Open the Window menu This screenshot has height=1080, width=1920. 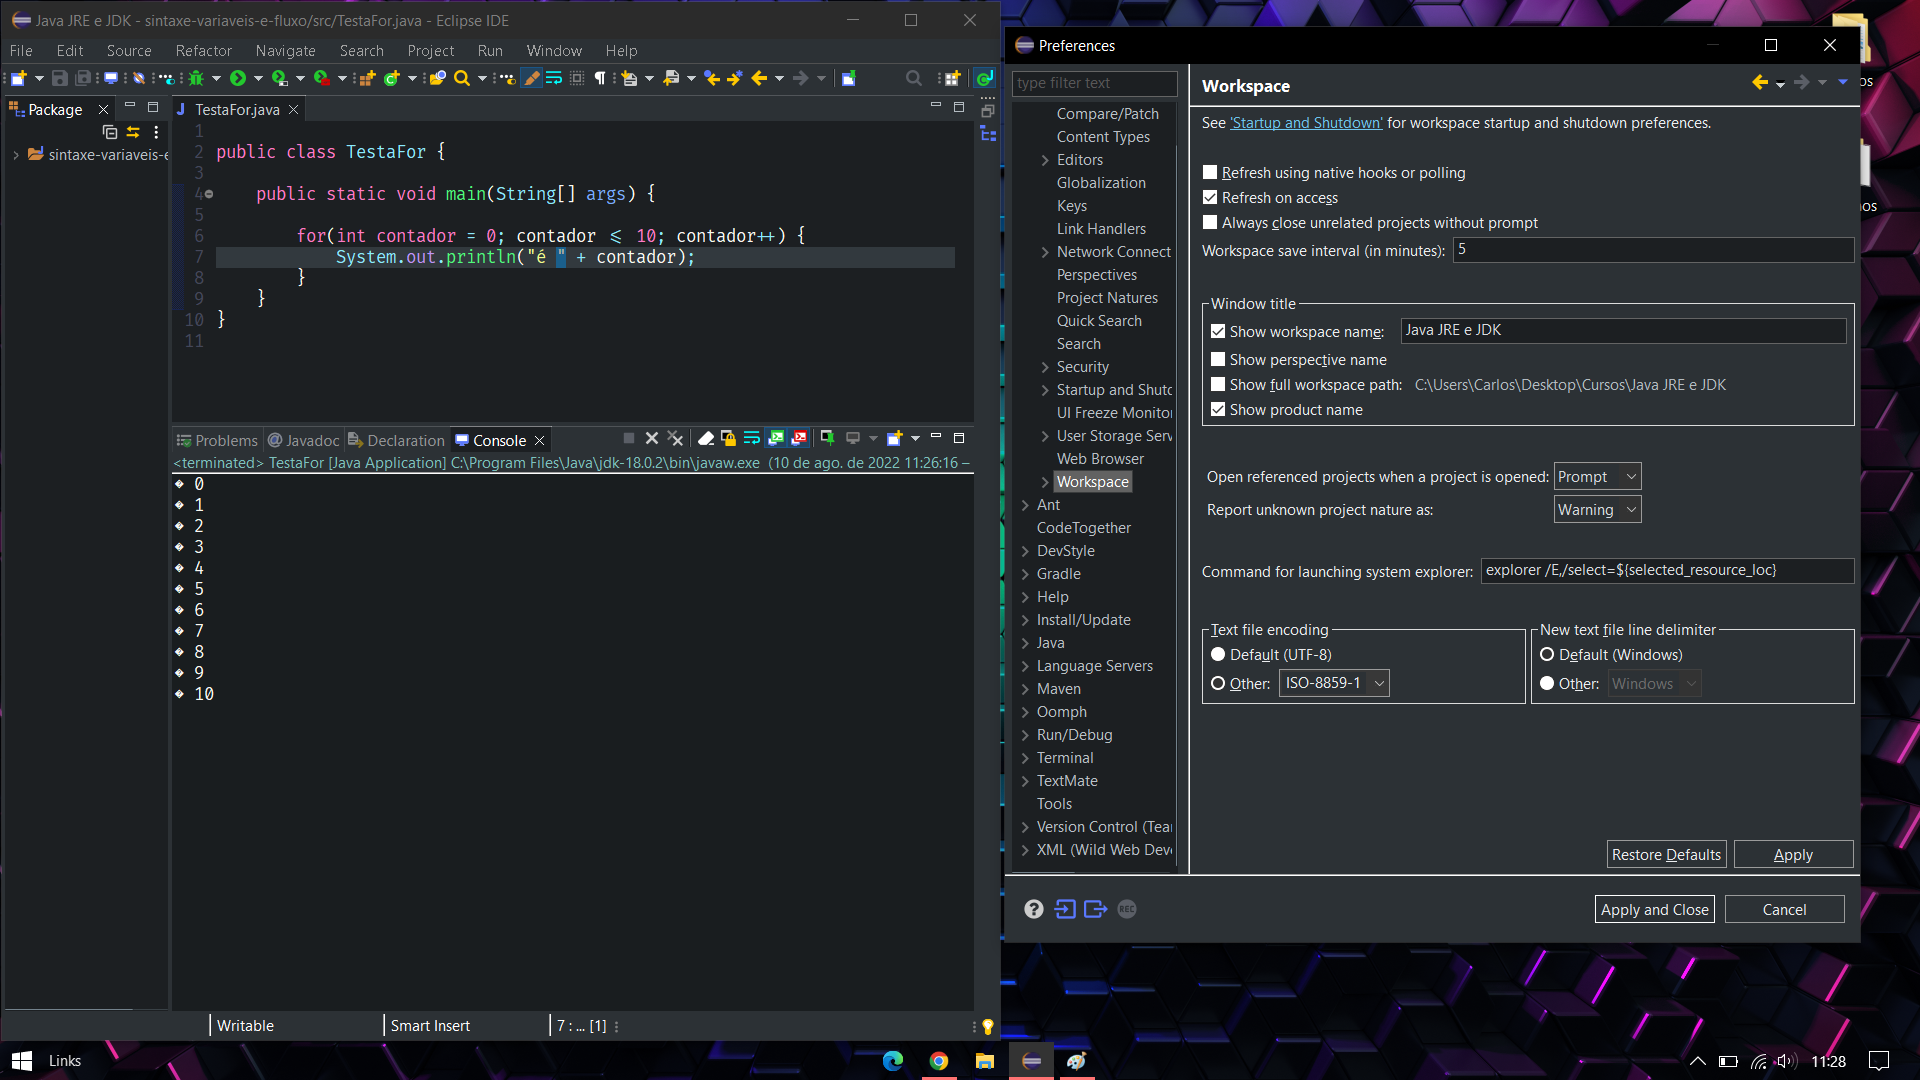(554, 51)
